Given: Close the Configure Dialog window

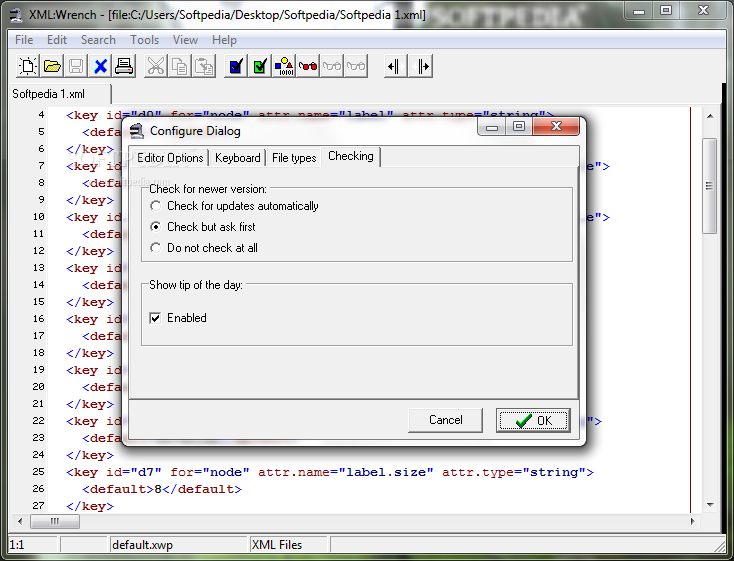Looking at the screenshot, I should [556, 126].
